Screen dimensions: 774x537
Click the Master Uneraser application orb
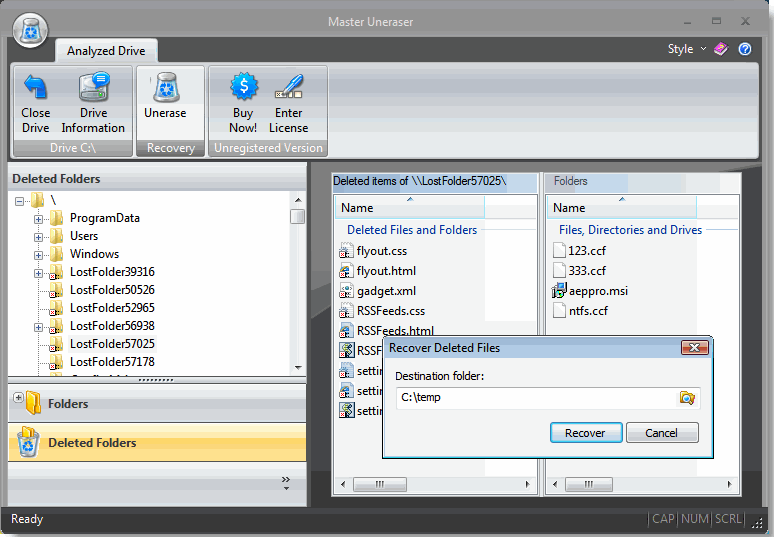(31, 31)
